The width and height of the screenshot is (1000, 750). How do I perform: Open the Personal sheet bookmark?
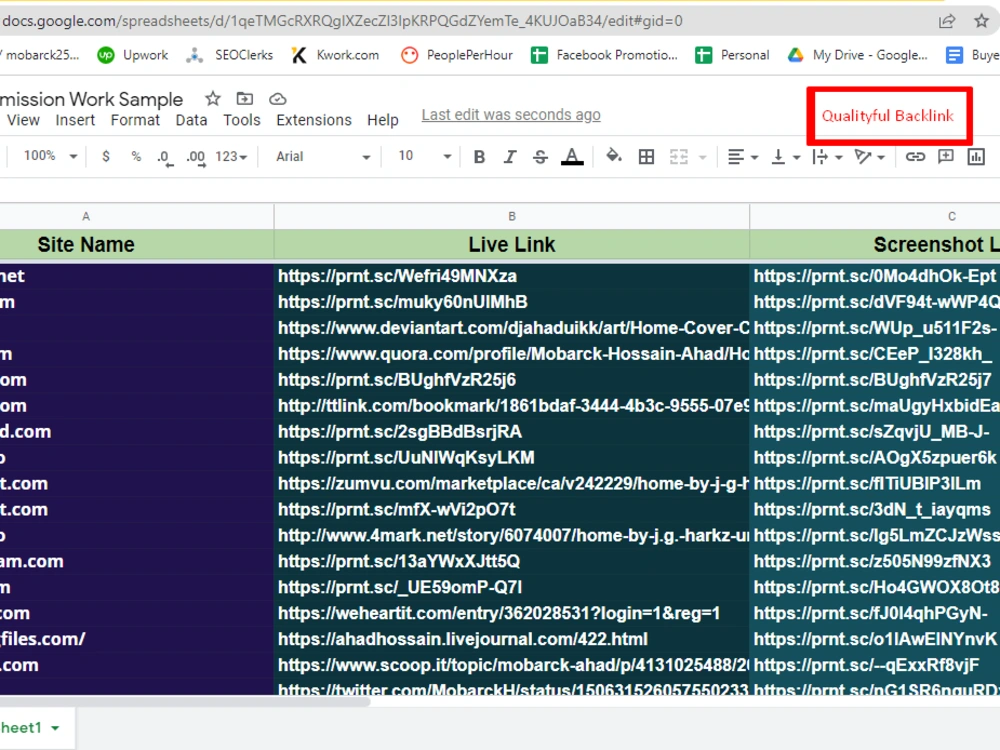click(x=732, y=55)
